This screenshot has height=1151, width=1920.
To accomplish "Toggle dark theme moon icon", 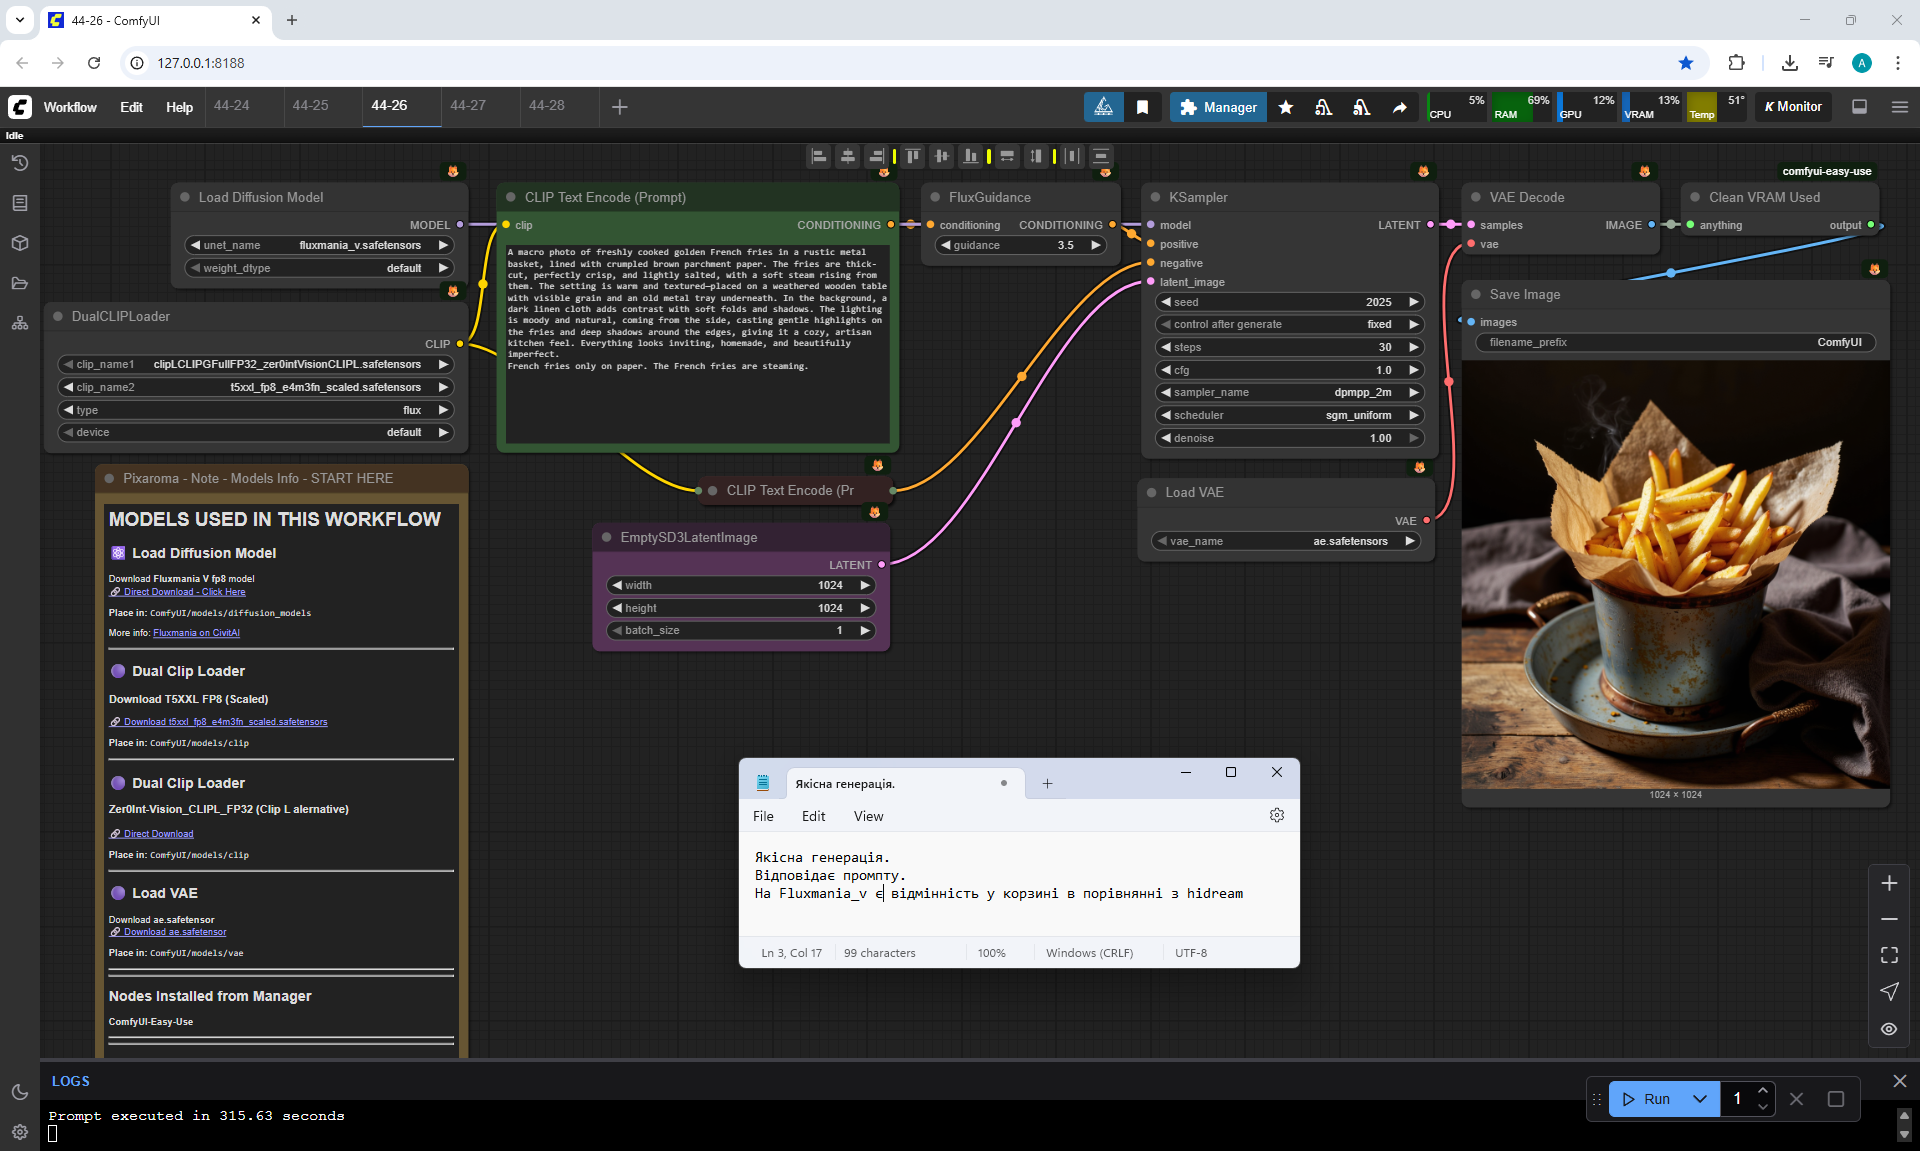I will coord(20,1092).
